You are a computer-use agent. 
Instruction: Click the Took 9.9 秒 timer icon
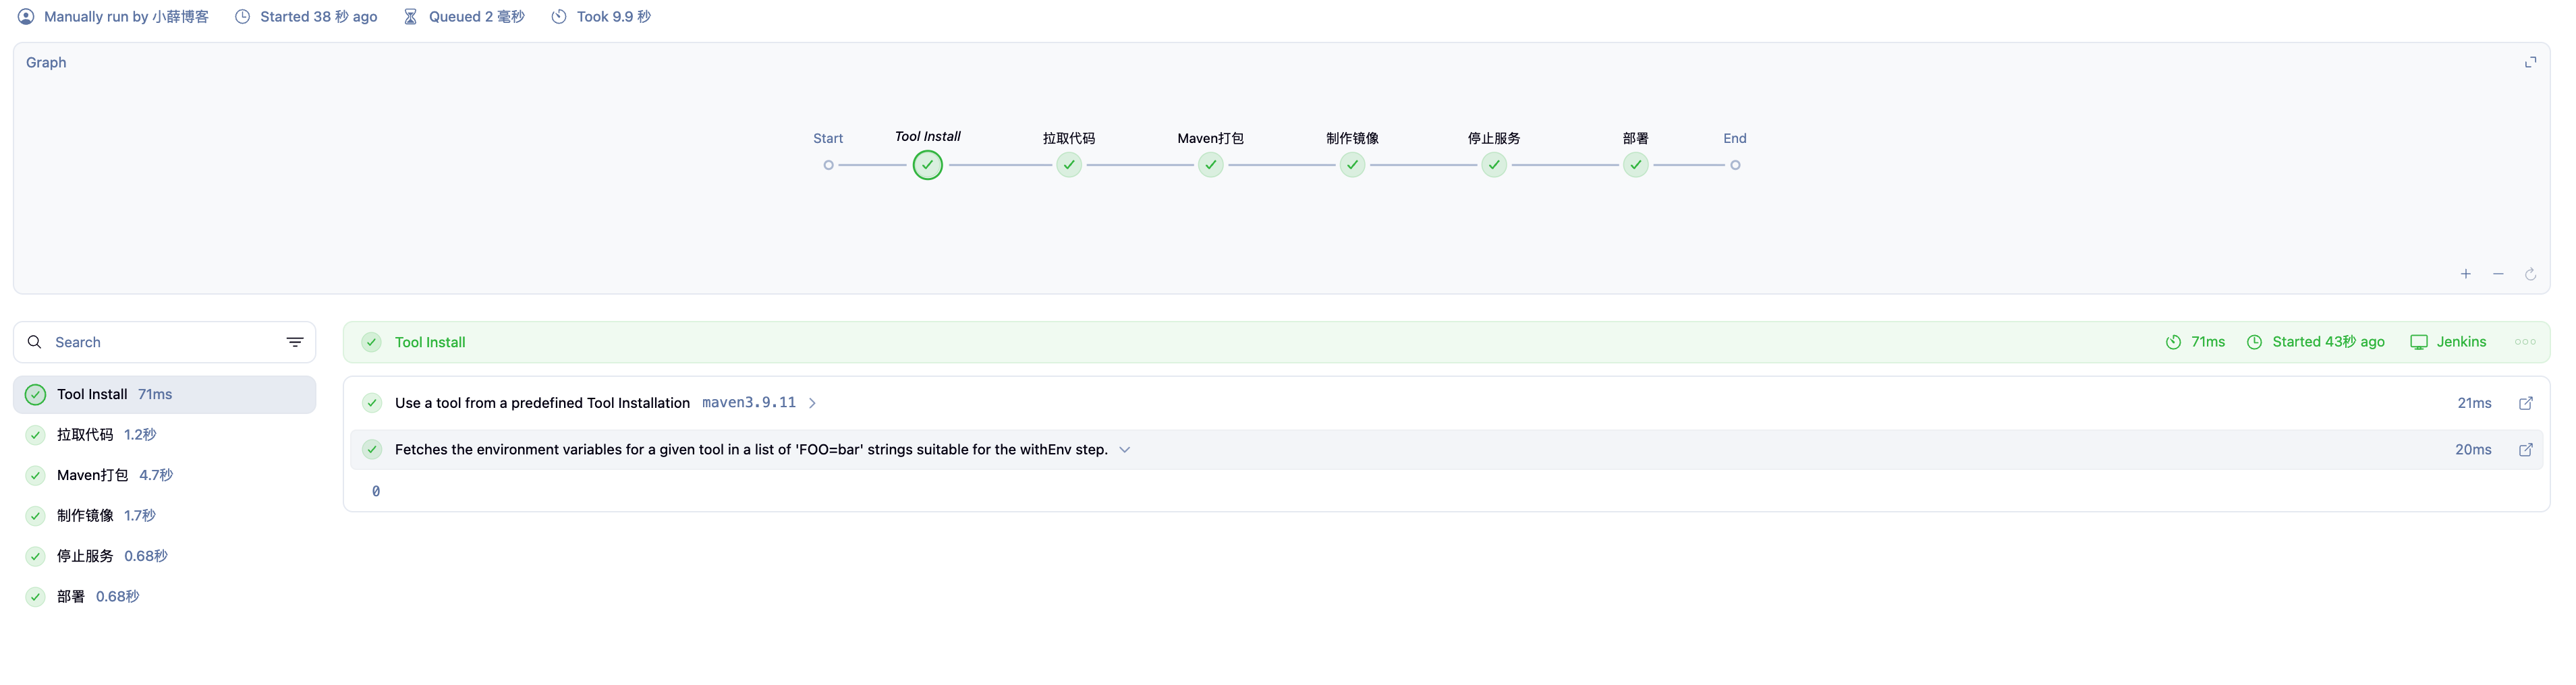click(559, 17)
